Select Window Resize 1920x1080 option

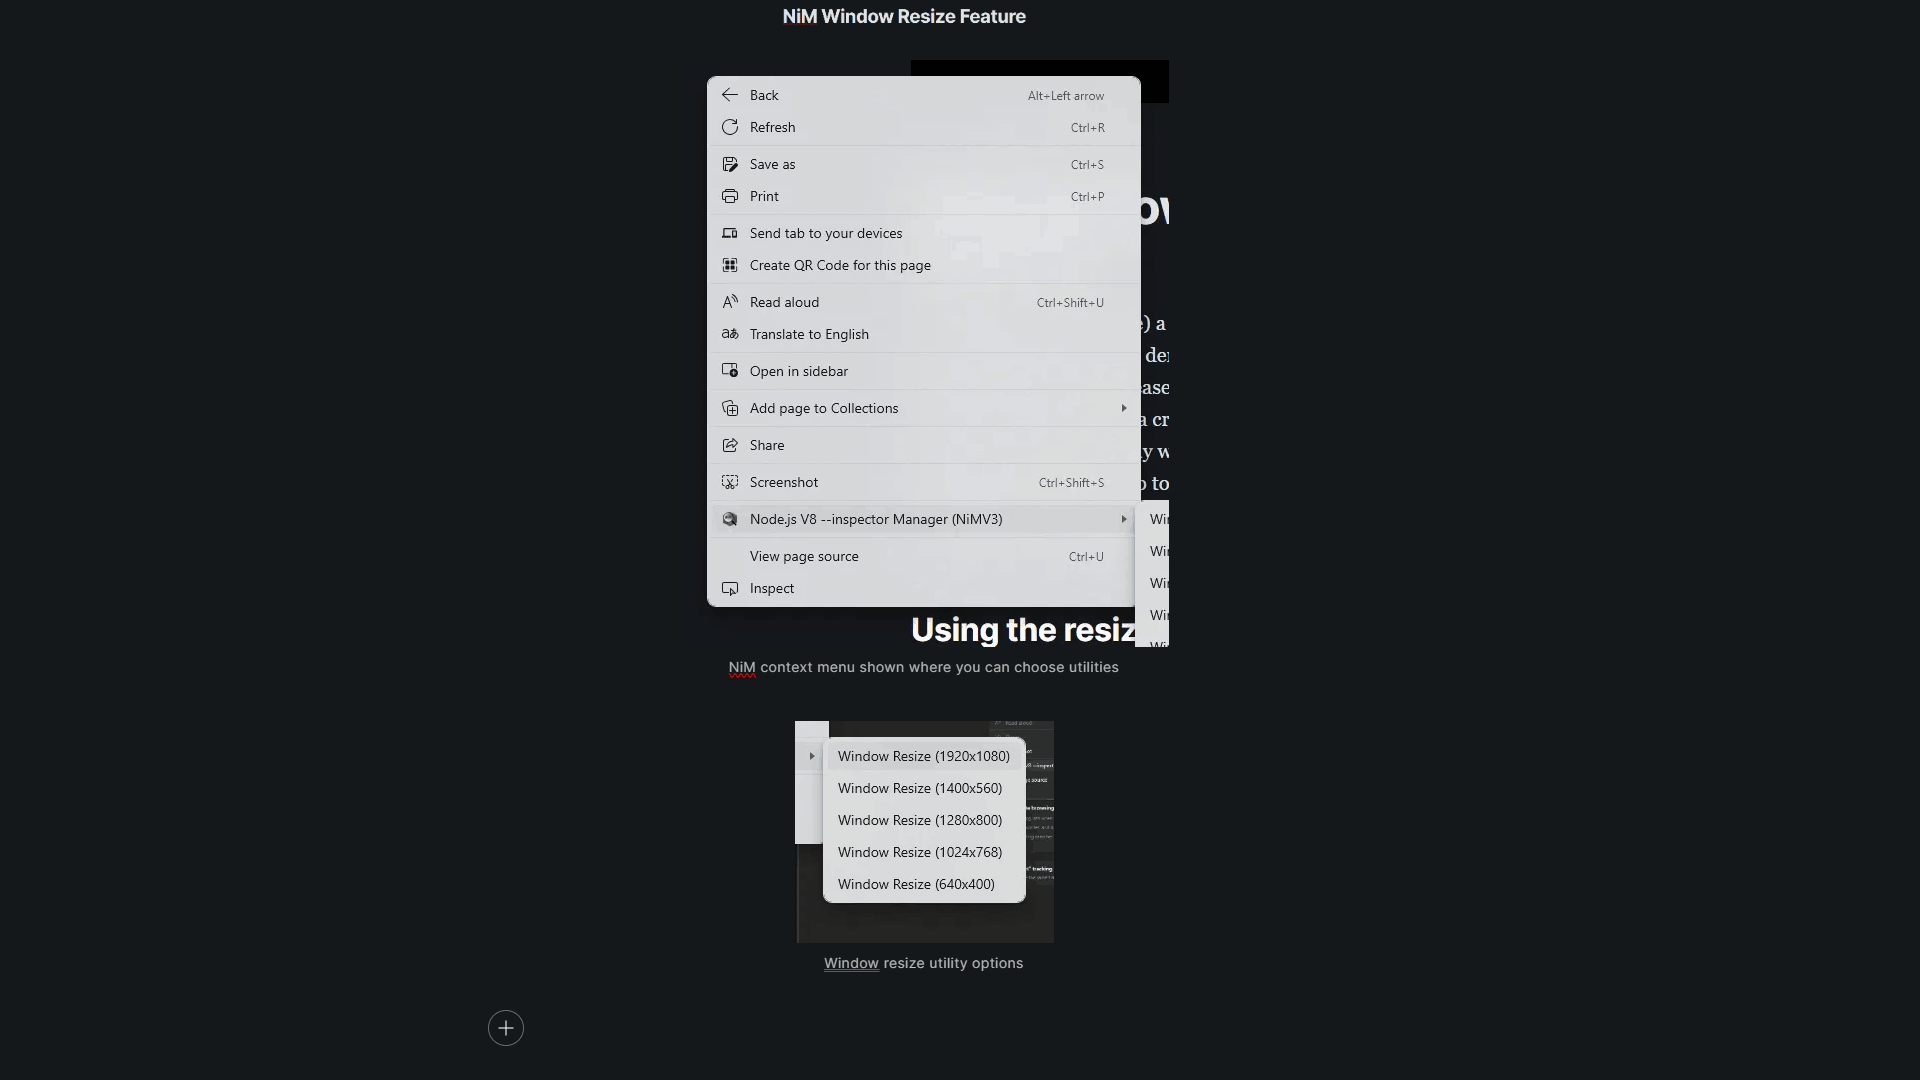coord(924,756)
